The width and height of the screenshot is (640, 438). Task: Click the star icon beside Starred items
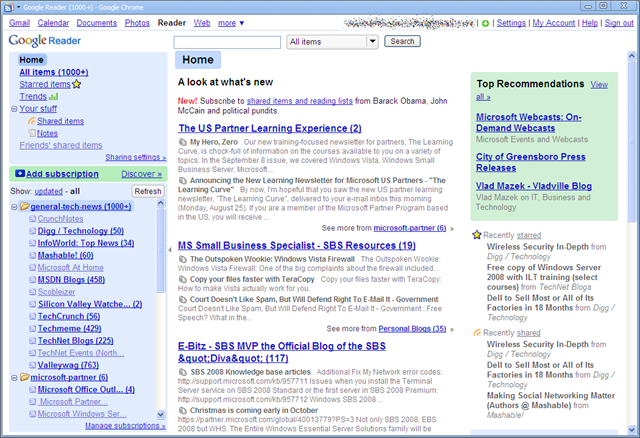(76, 84)
